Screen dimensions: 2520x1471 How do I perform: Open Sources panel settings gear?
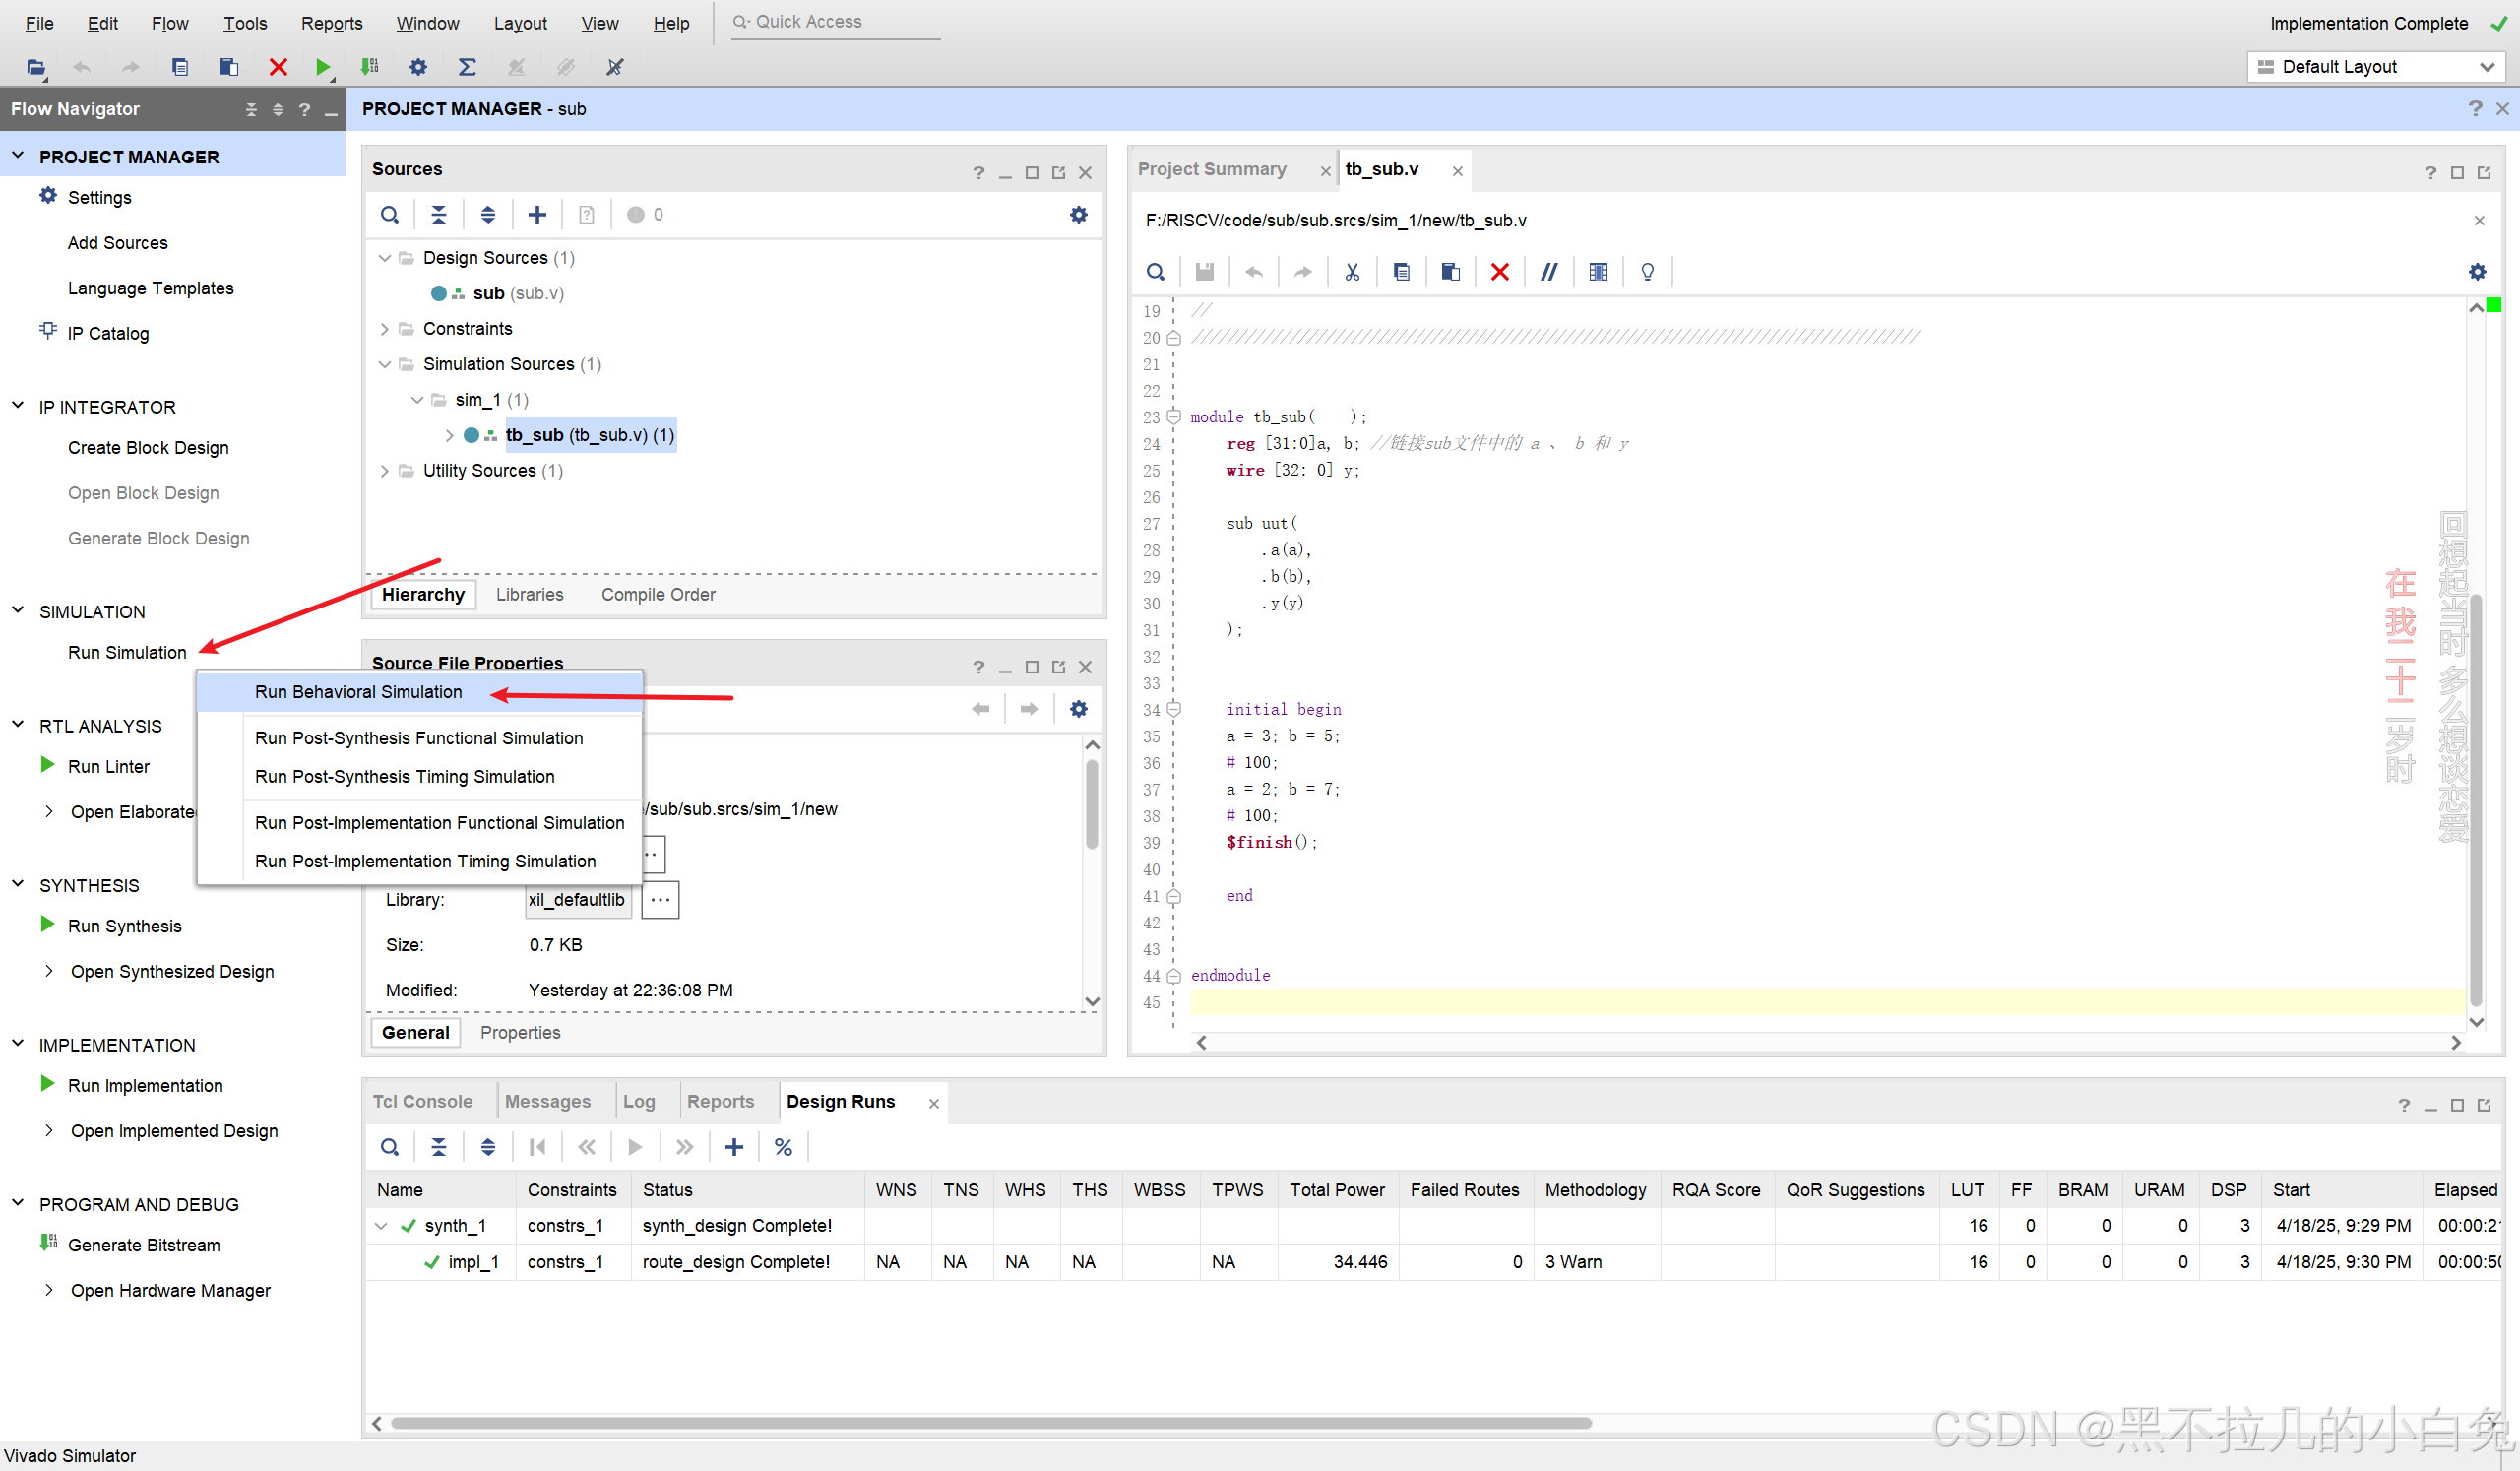[x=1078, y=214]
